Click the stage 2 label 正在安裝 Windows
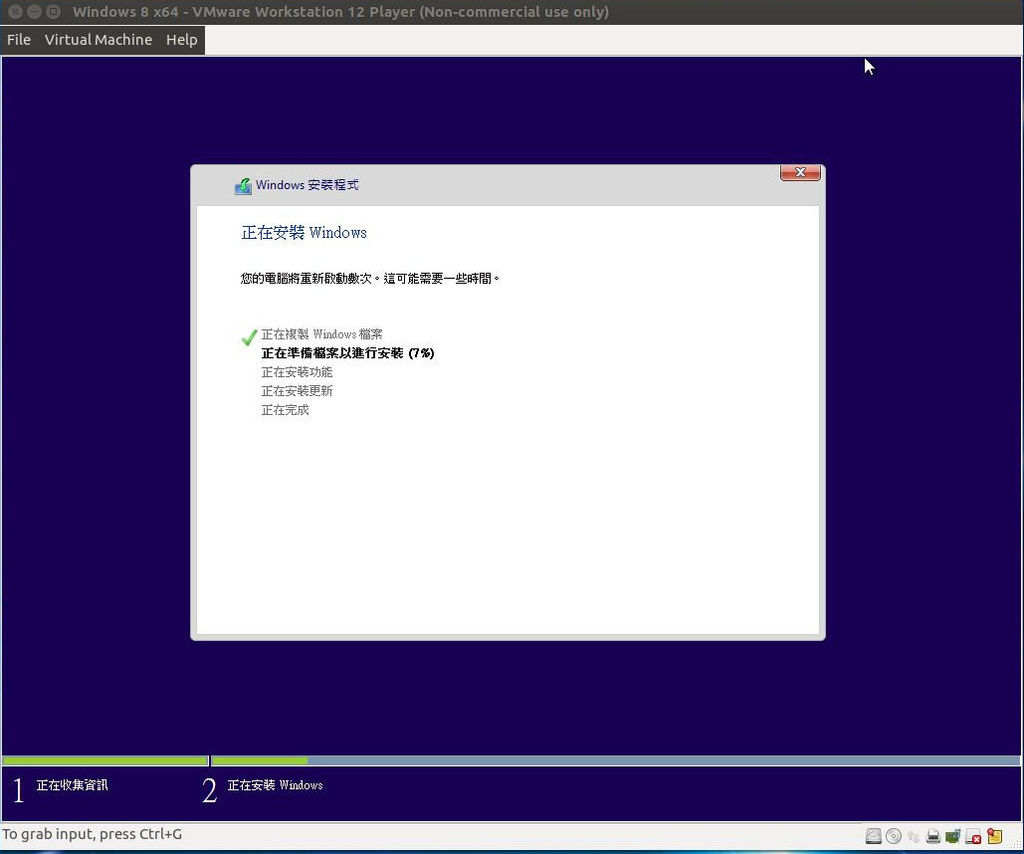 tap(275, 785)
